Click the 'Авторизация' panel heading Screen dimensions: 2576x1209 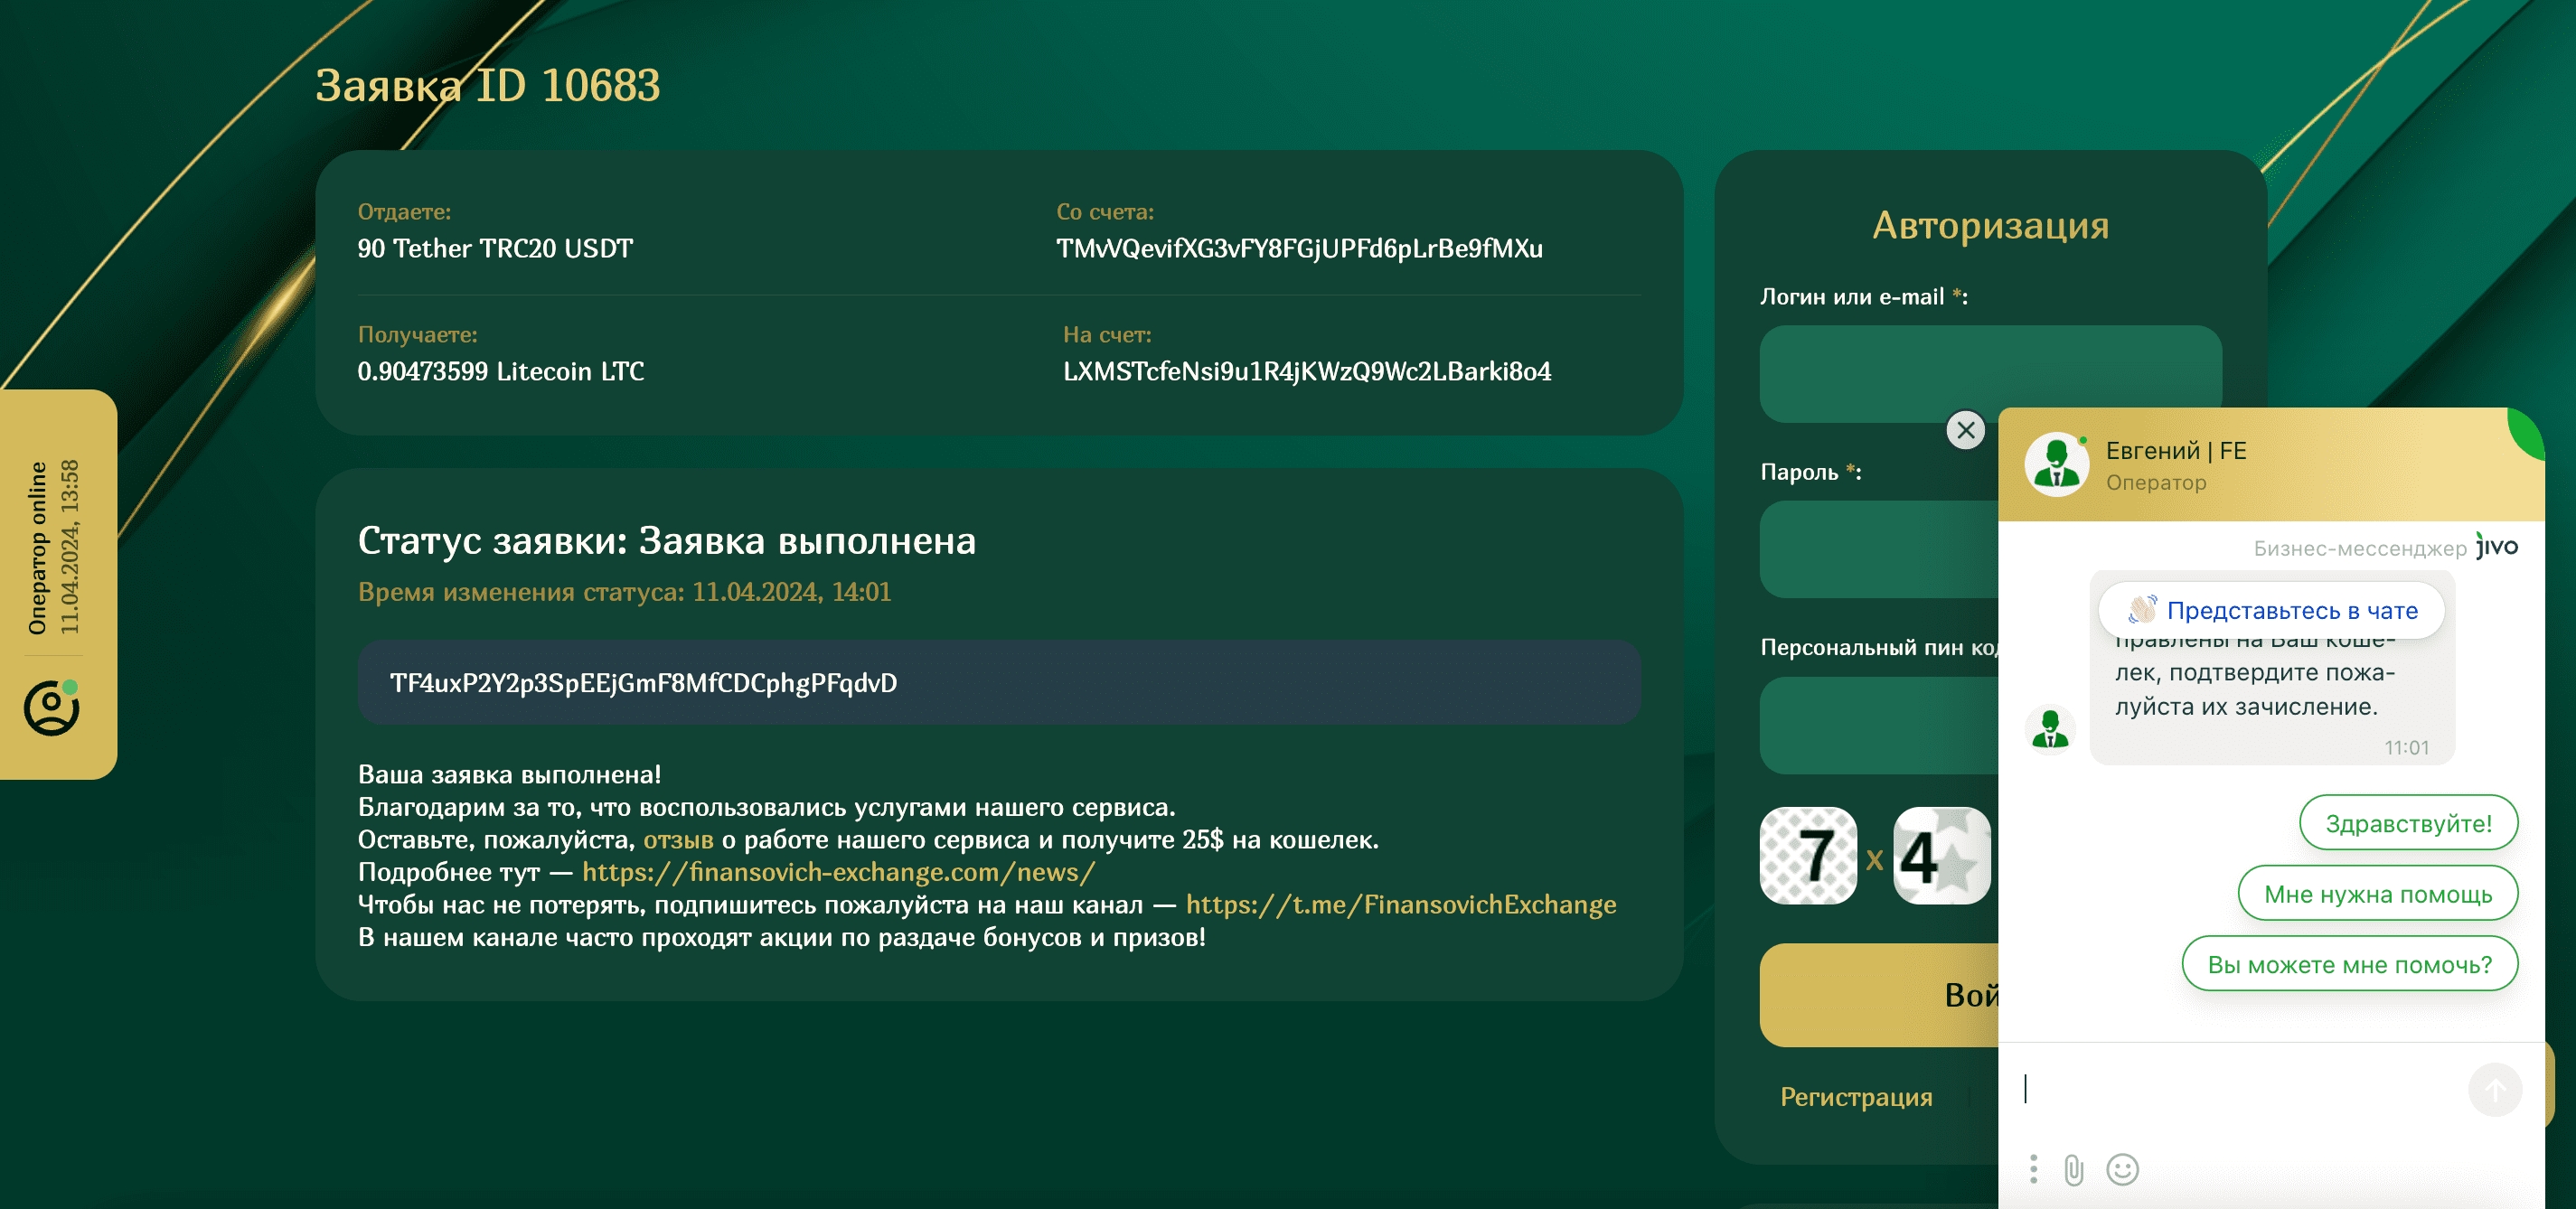[x=1990, y=226]
